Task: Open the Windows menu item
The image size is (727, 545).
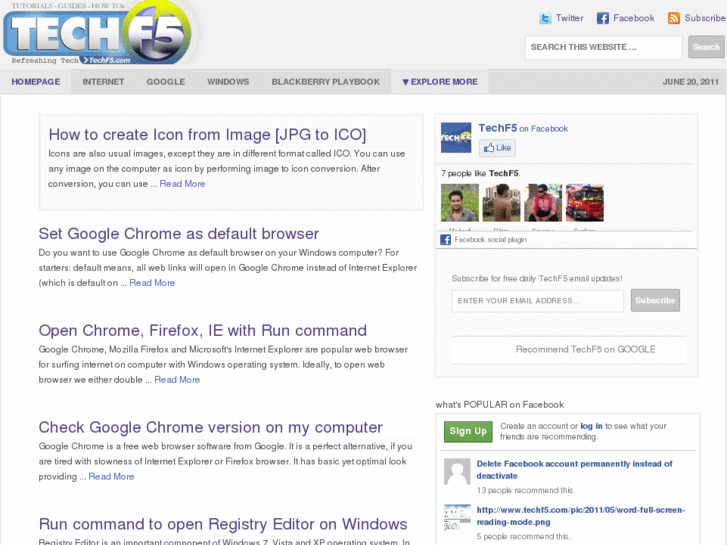Action: coord(228,82)
